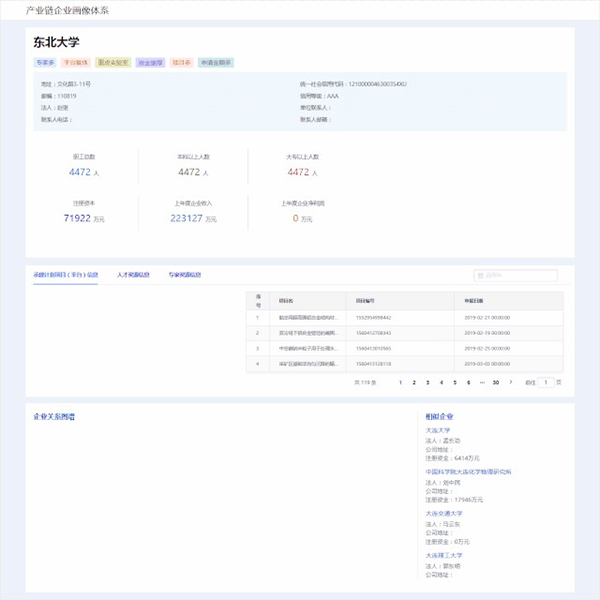Click the 企业关系图谱 section heading
Image resolution: width=600 pixels, height=600 pixels.
54,416
